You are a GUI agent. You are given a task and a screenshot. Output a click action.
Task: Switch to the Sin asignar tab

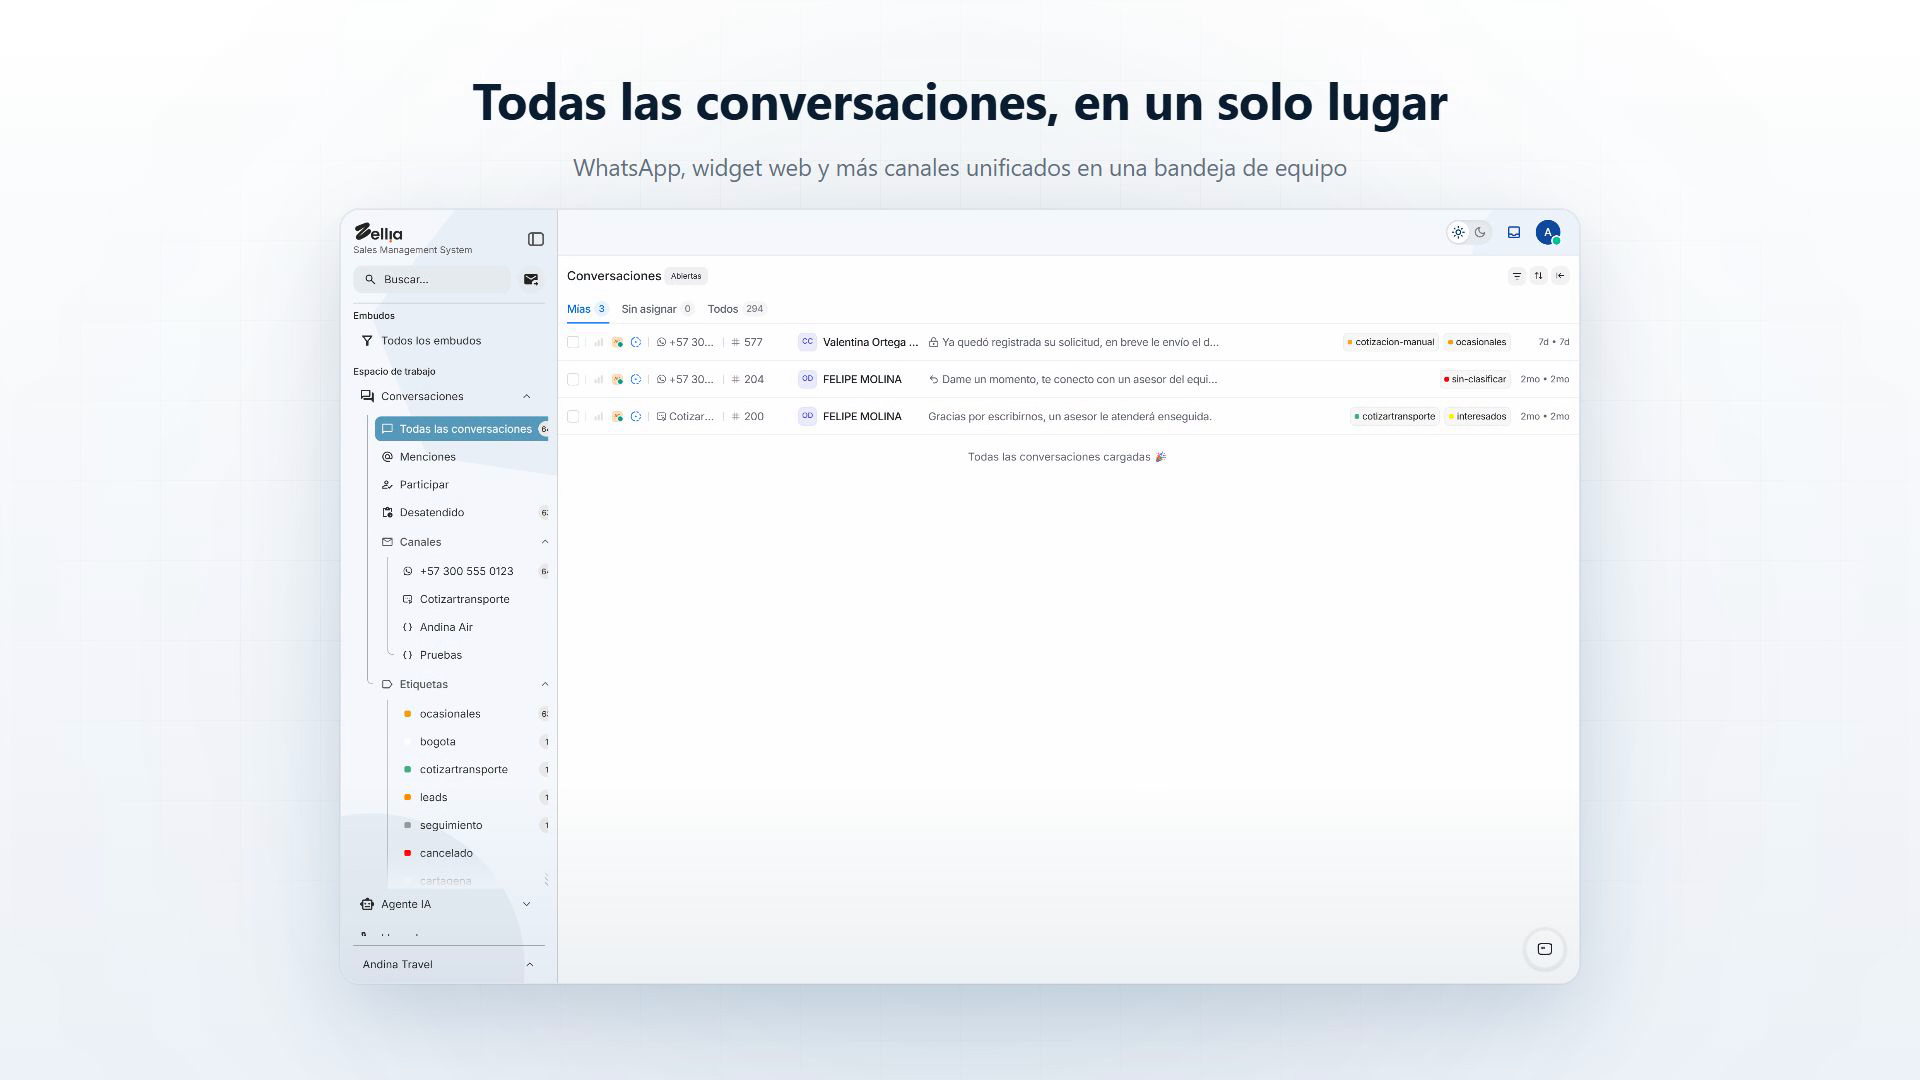(657, 309)
